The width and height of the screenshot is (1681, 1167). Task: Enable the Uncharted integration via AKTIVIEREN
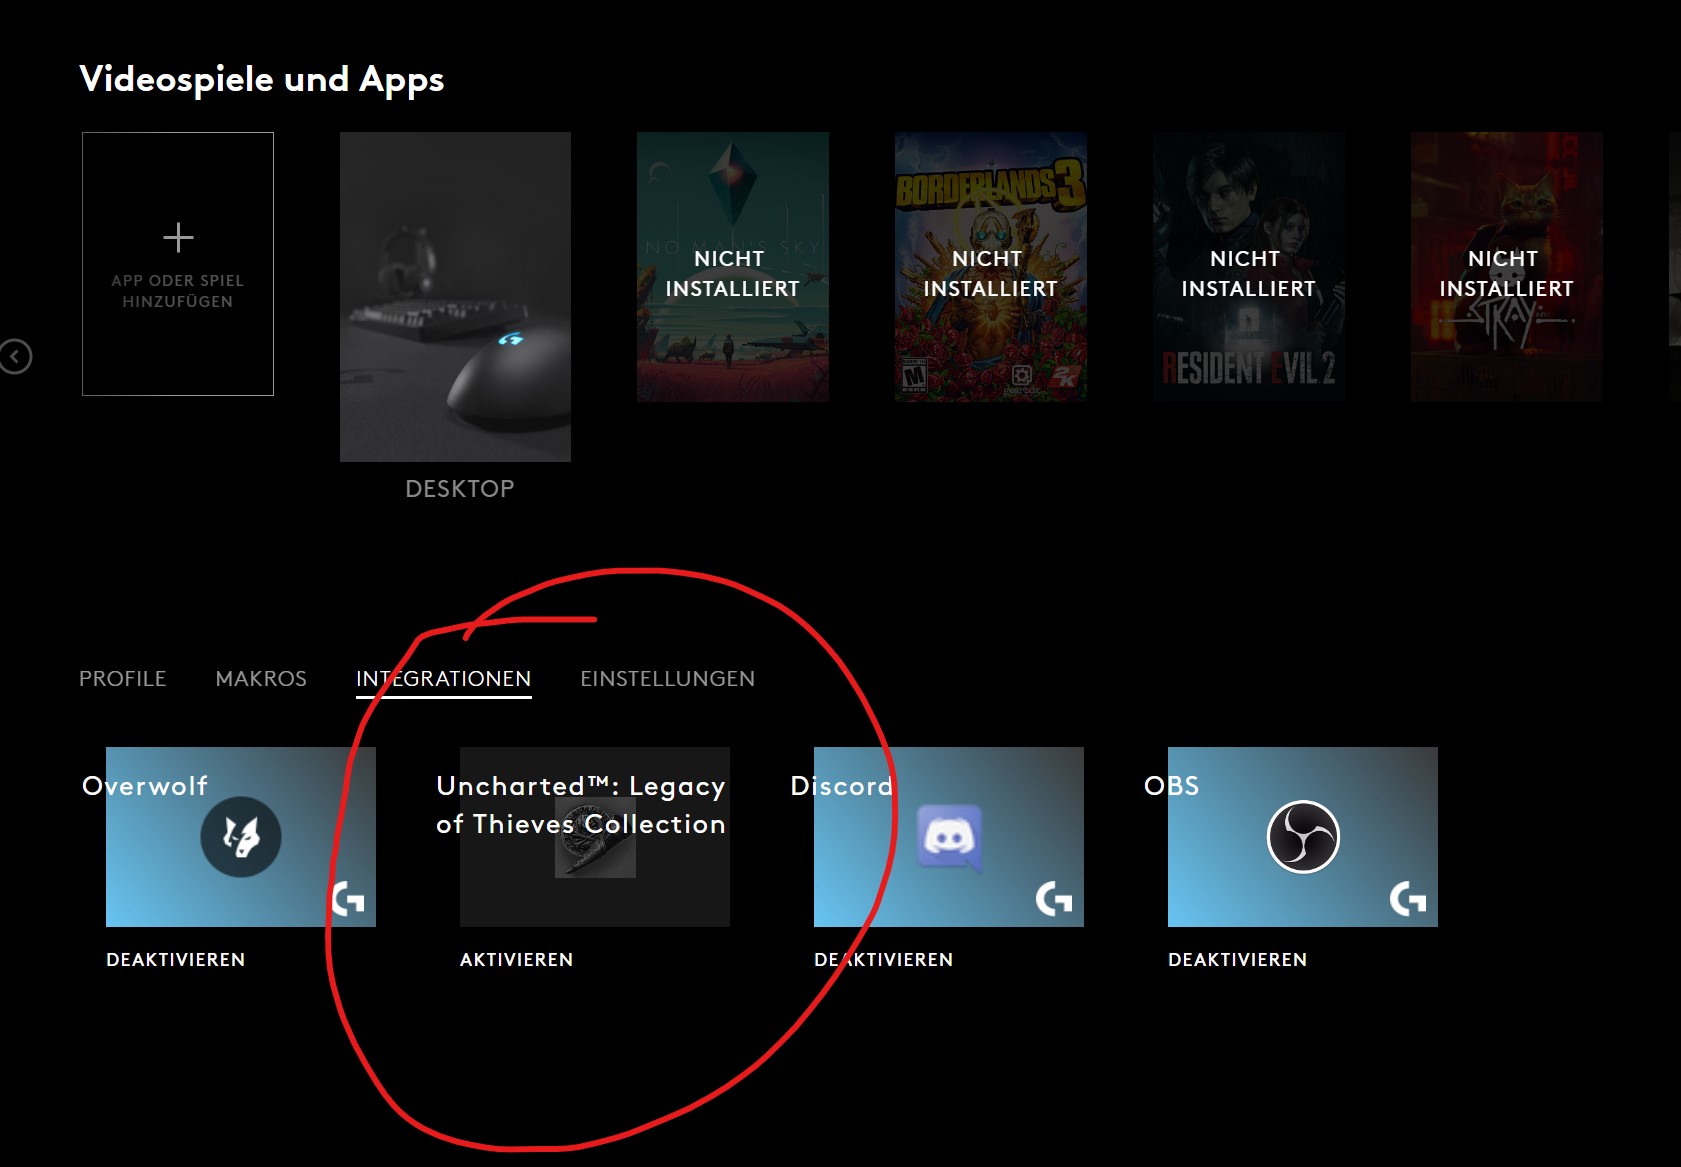coord(516,959)
